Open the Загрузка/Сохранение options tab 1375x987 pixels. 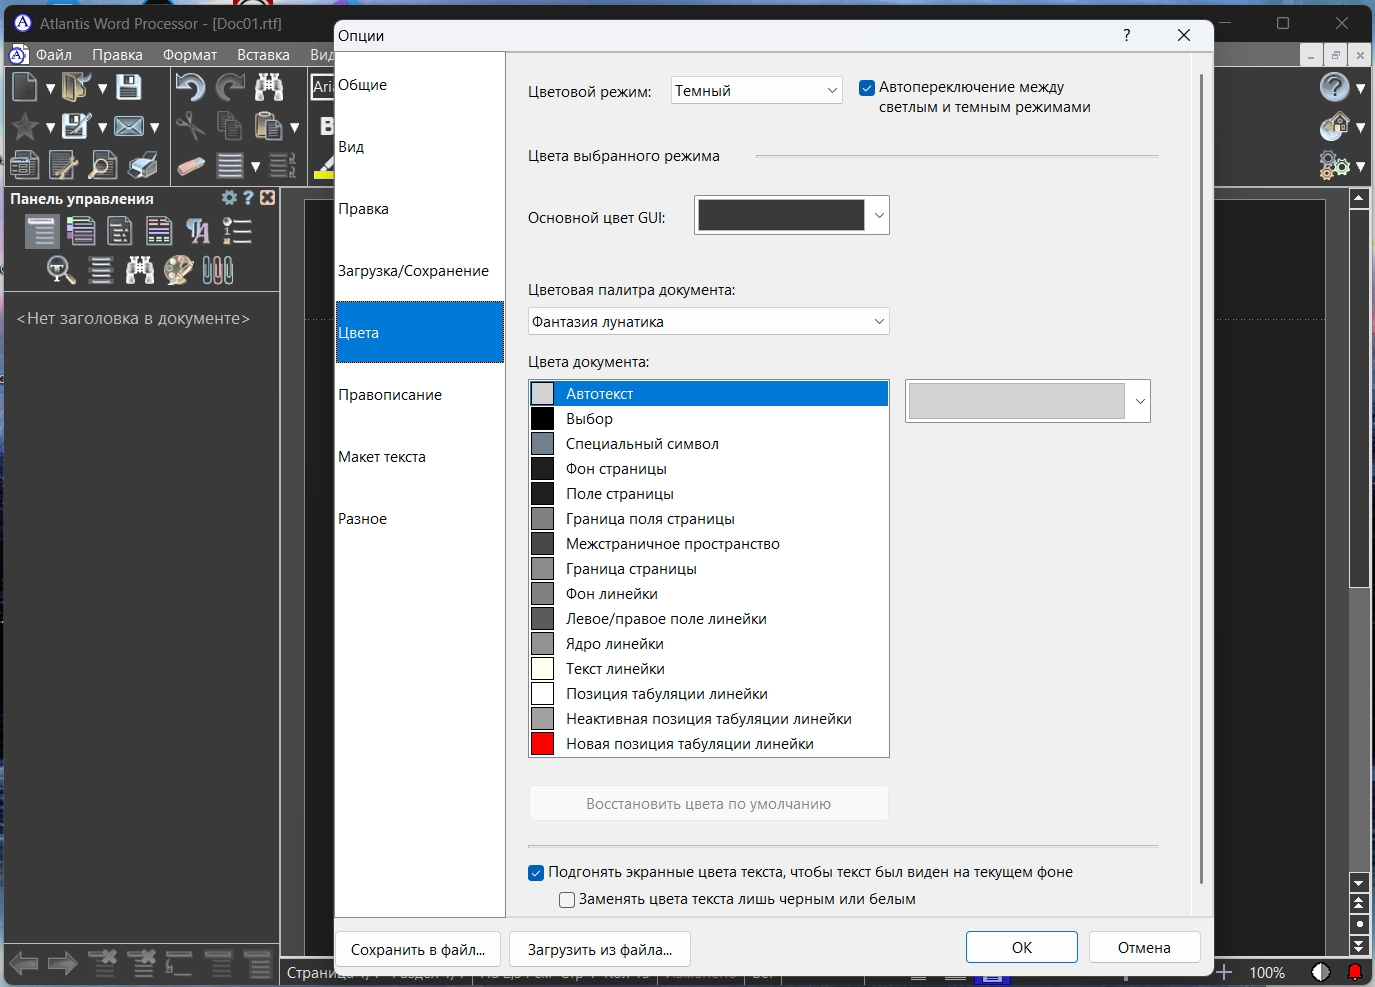point(420,271)
